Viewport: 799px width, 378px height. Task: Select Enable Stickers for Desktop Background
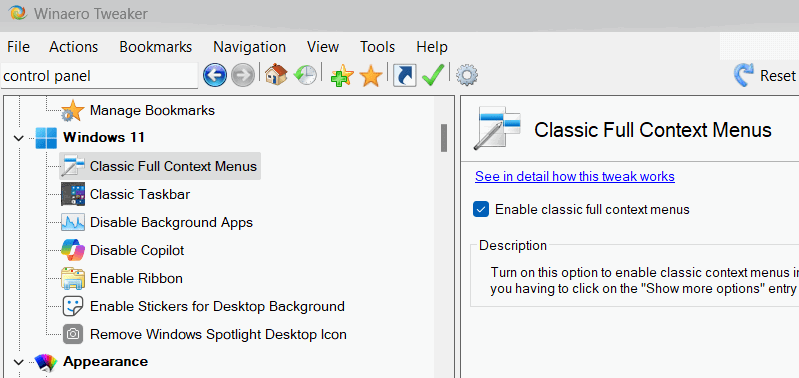[x=218, y=306]
